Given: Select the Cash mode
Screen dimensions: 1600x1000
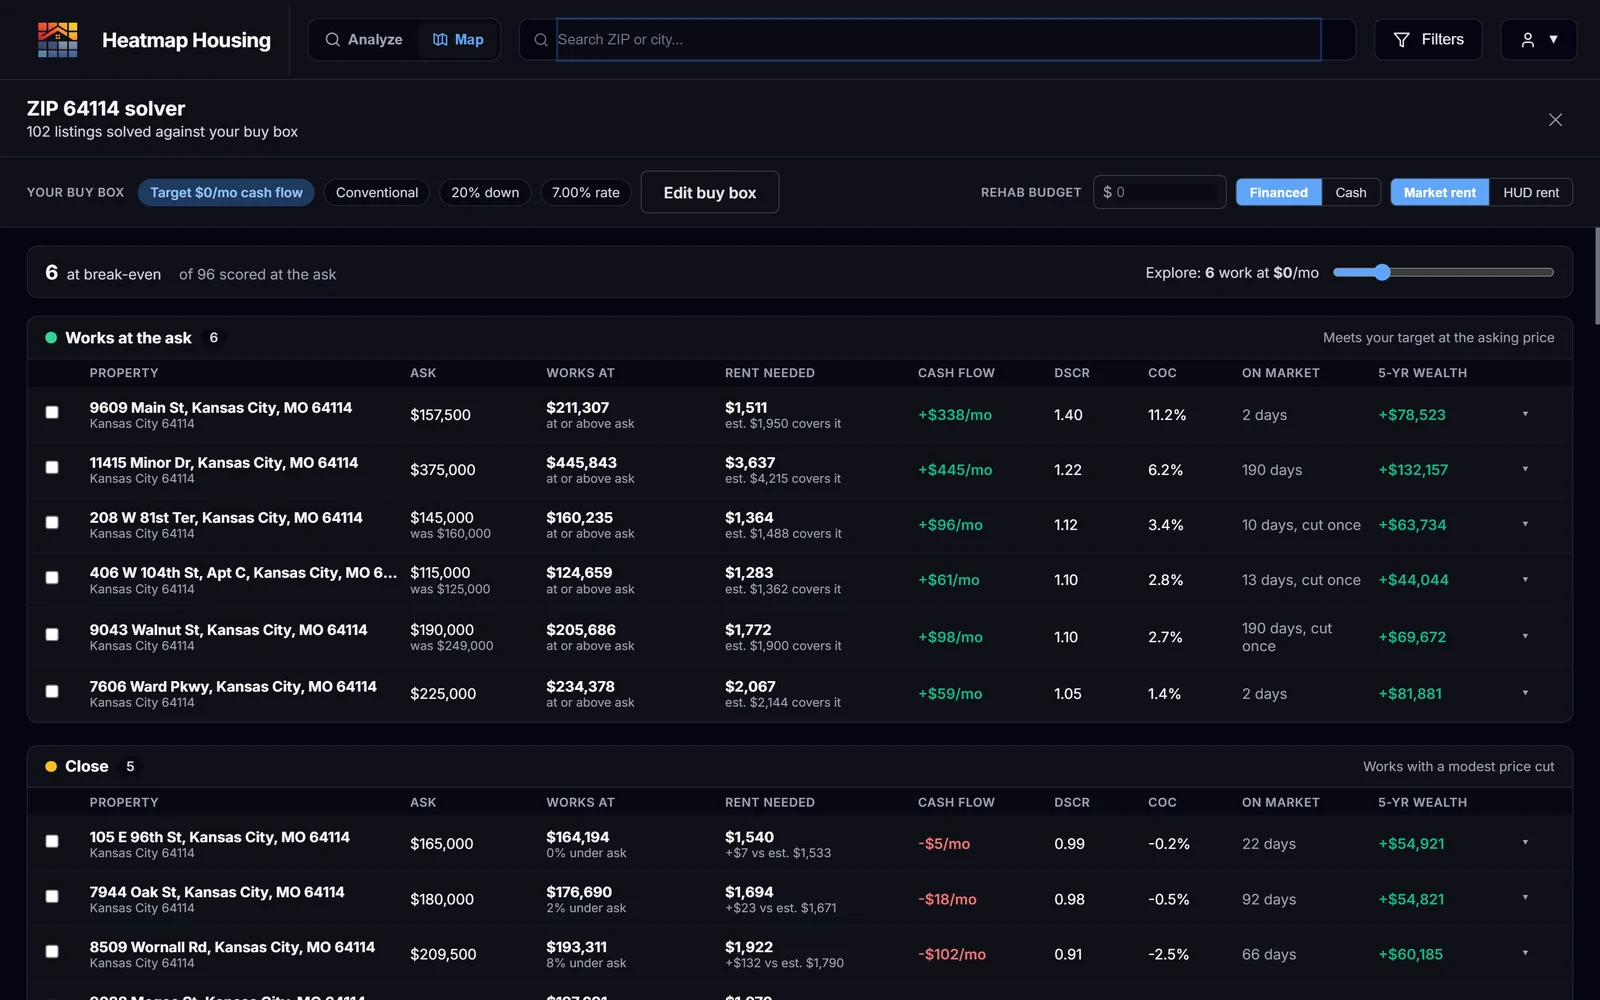Looking at the screenshot, I should pos(1351,193).
